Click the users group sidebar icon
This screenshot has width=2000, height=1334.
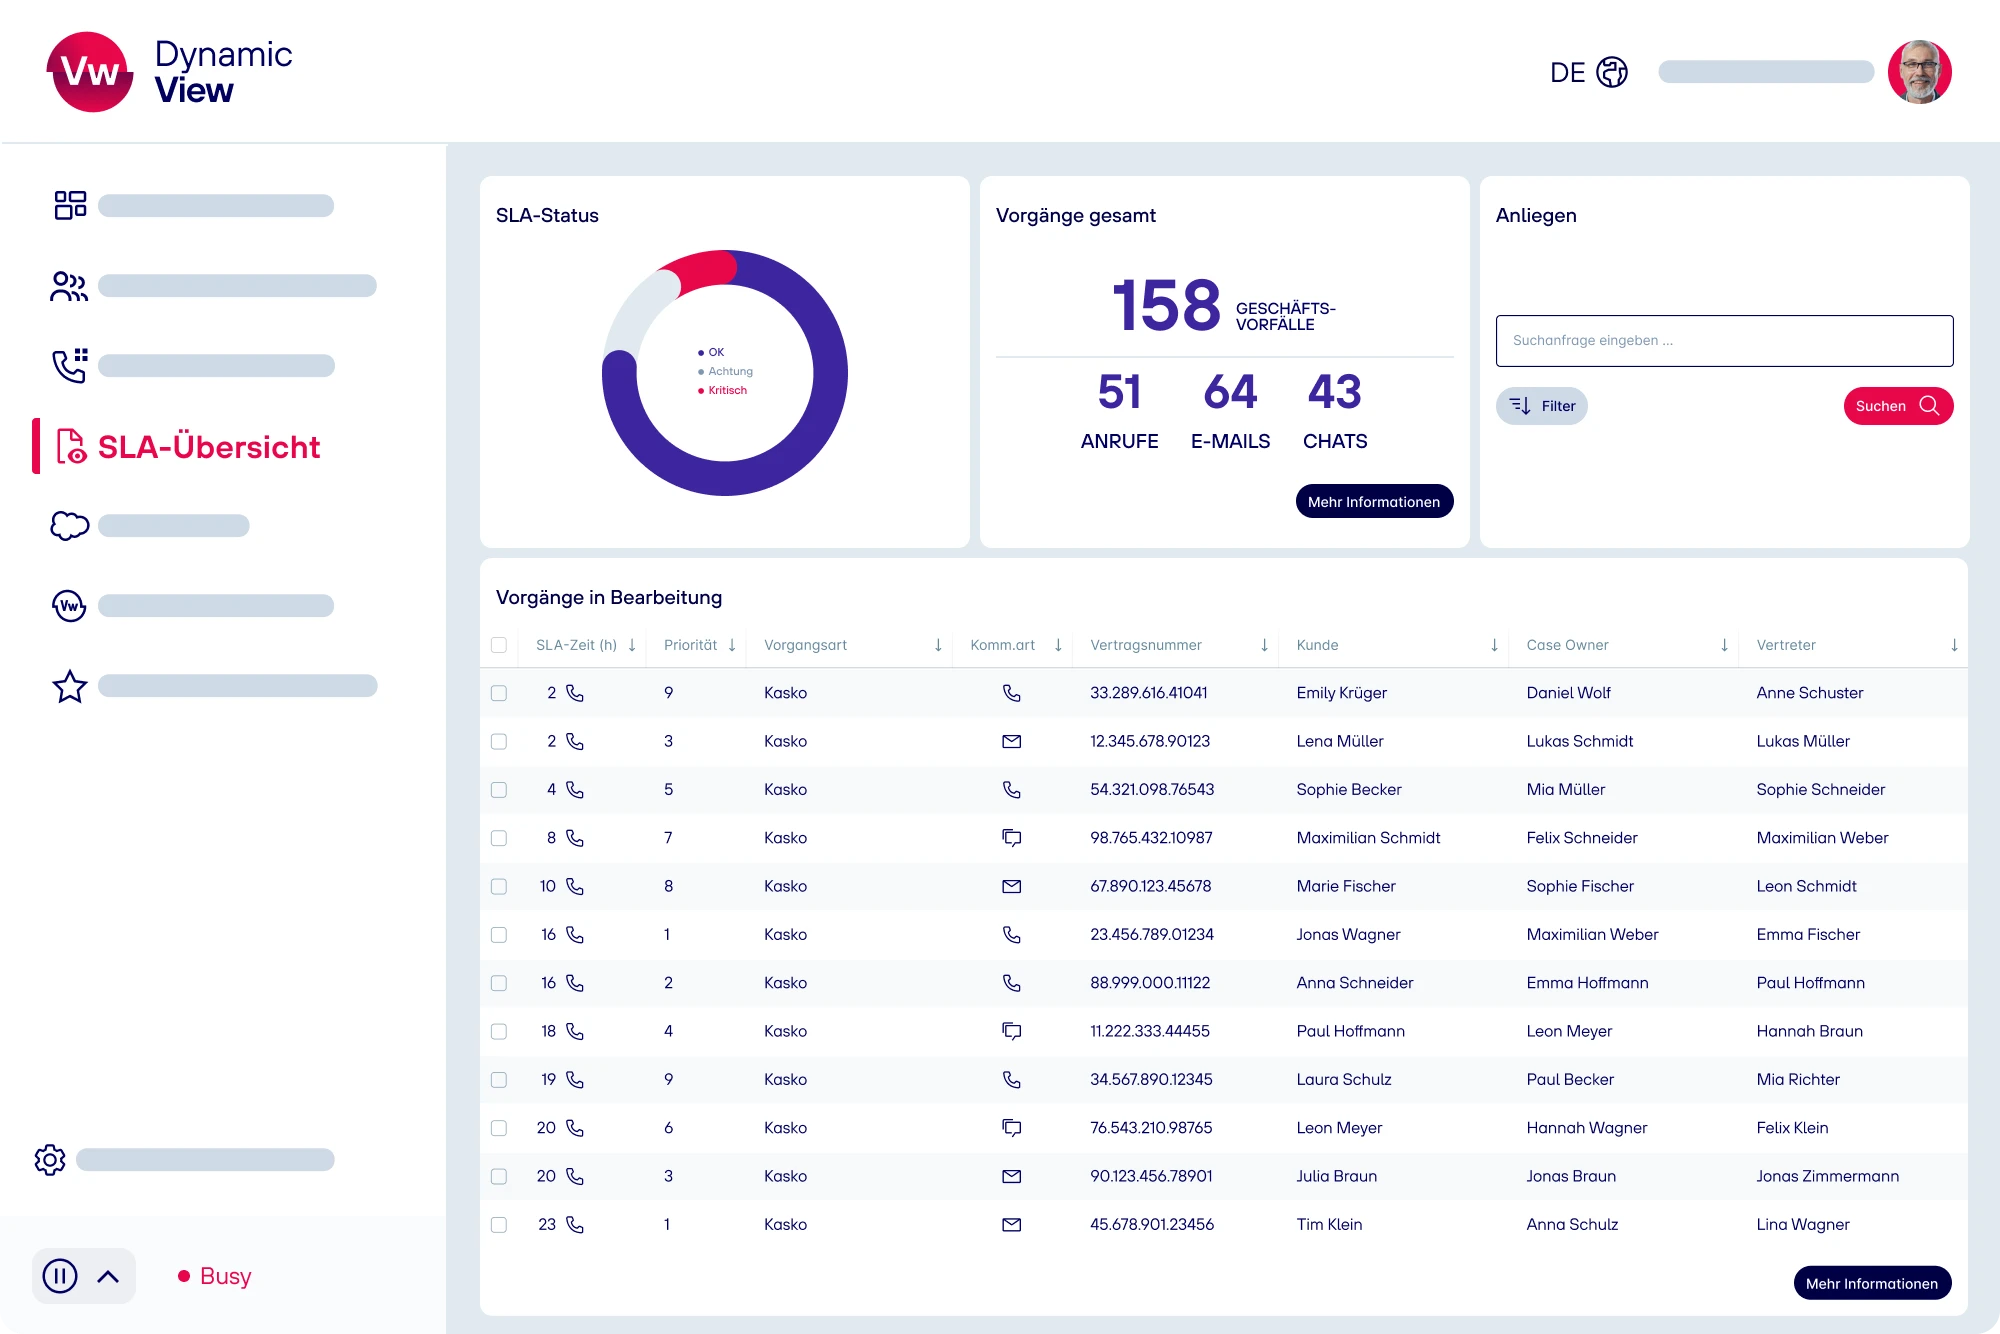69,286
